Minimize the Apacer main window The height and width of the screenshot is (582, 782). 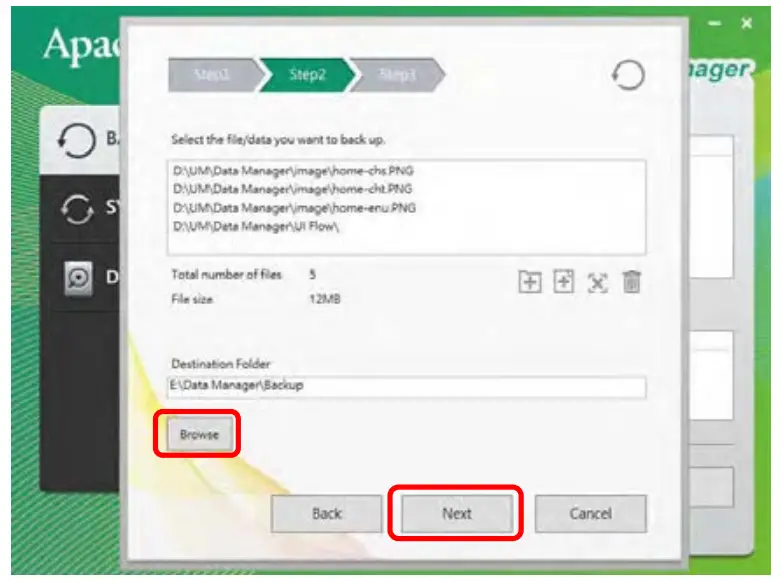(x=715, y=23)
